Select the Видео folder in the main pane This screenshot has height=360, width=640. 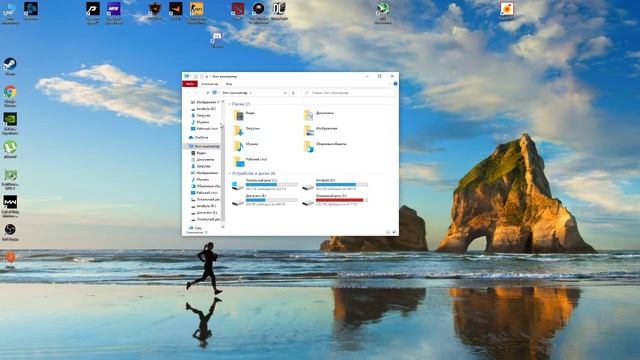(244, 115)
